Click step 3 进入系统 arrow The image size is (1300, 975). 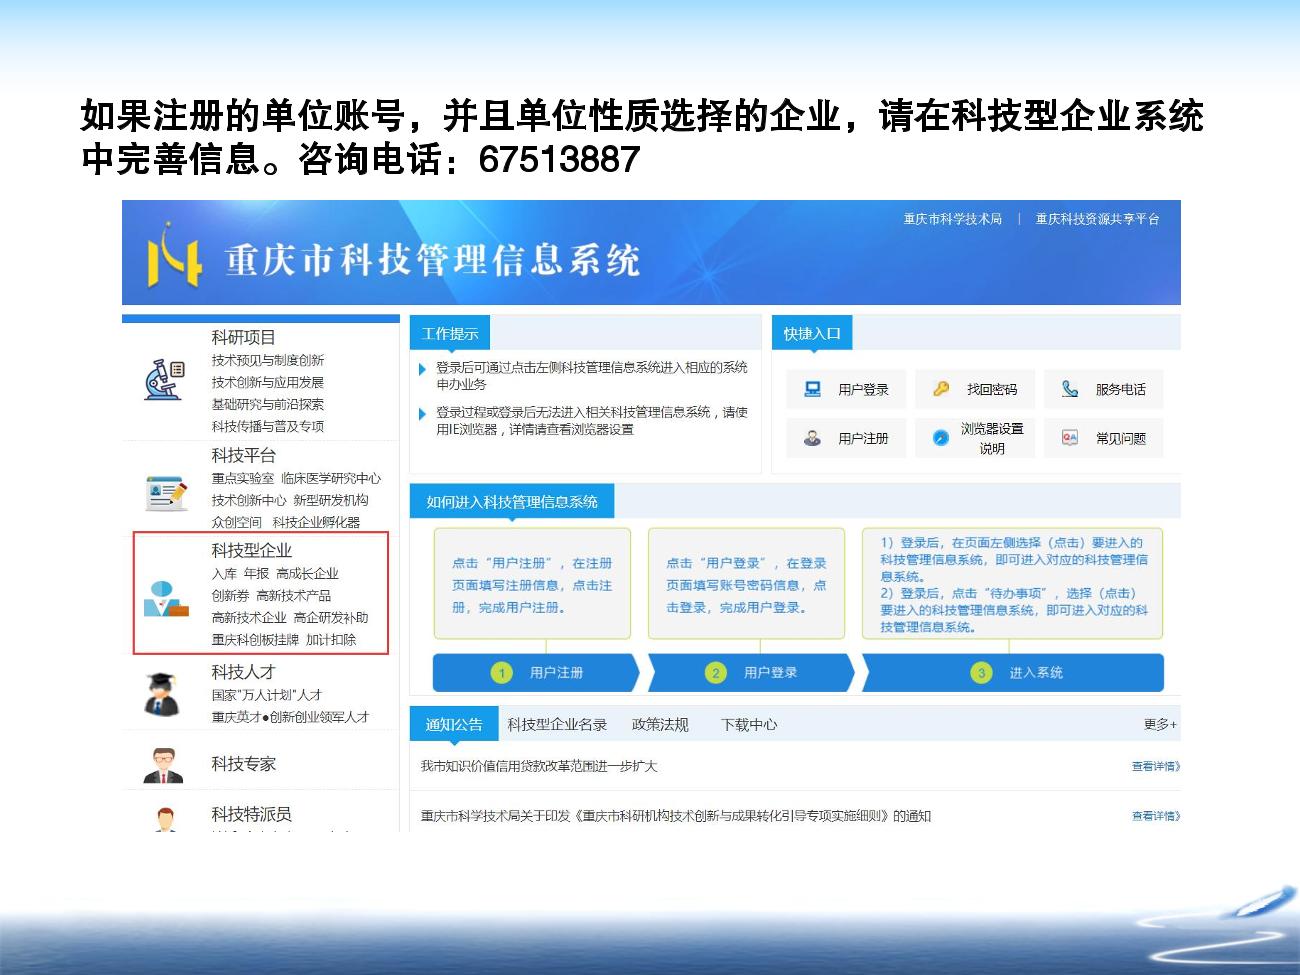pyautogui.click(x=1014, y=673)
